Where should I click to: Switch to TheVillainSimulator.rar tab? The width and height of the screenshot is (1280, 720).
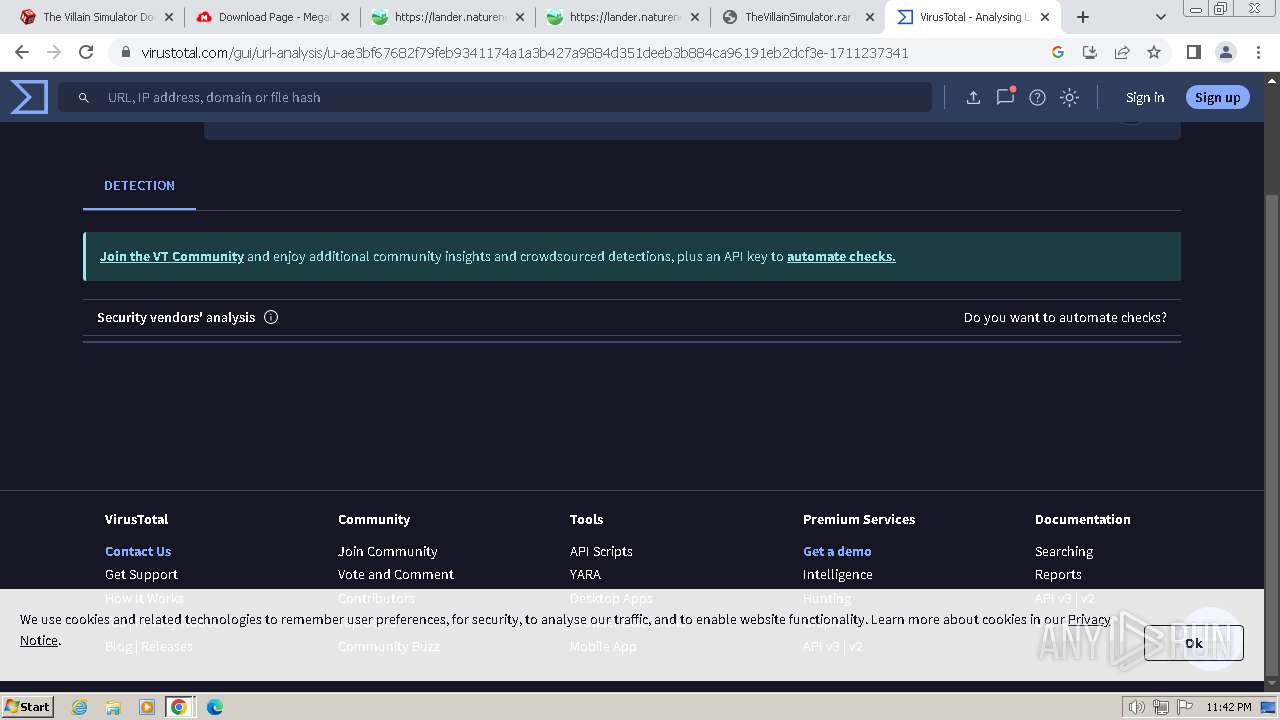[x=798, y=17]
